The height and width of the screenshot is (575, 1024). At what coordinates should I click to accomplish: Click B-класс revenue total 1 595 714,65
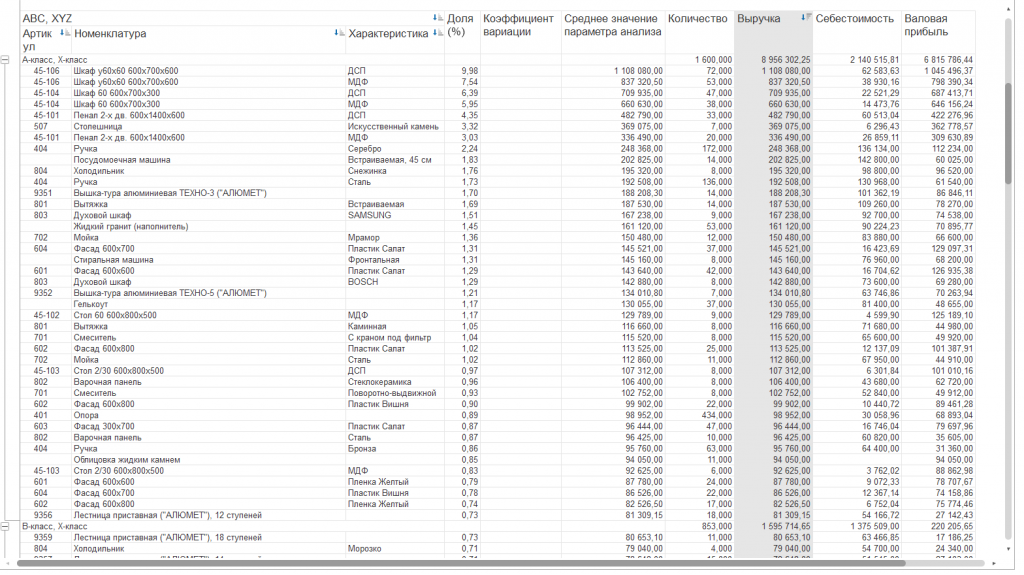point(786,526)
